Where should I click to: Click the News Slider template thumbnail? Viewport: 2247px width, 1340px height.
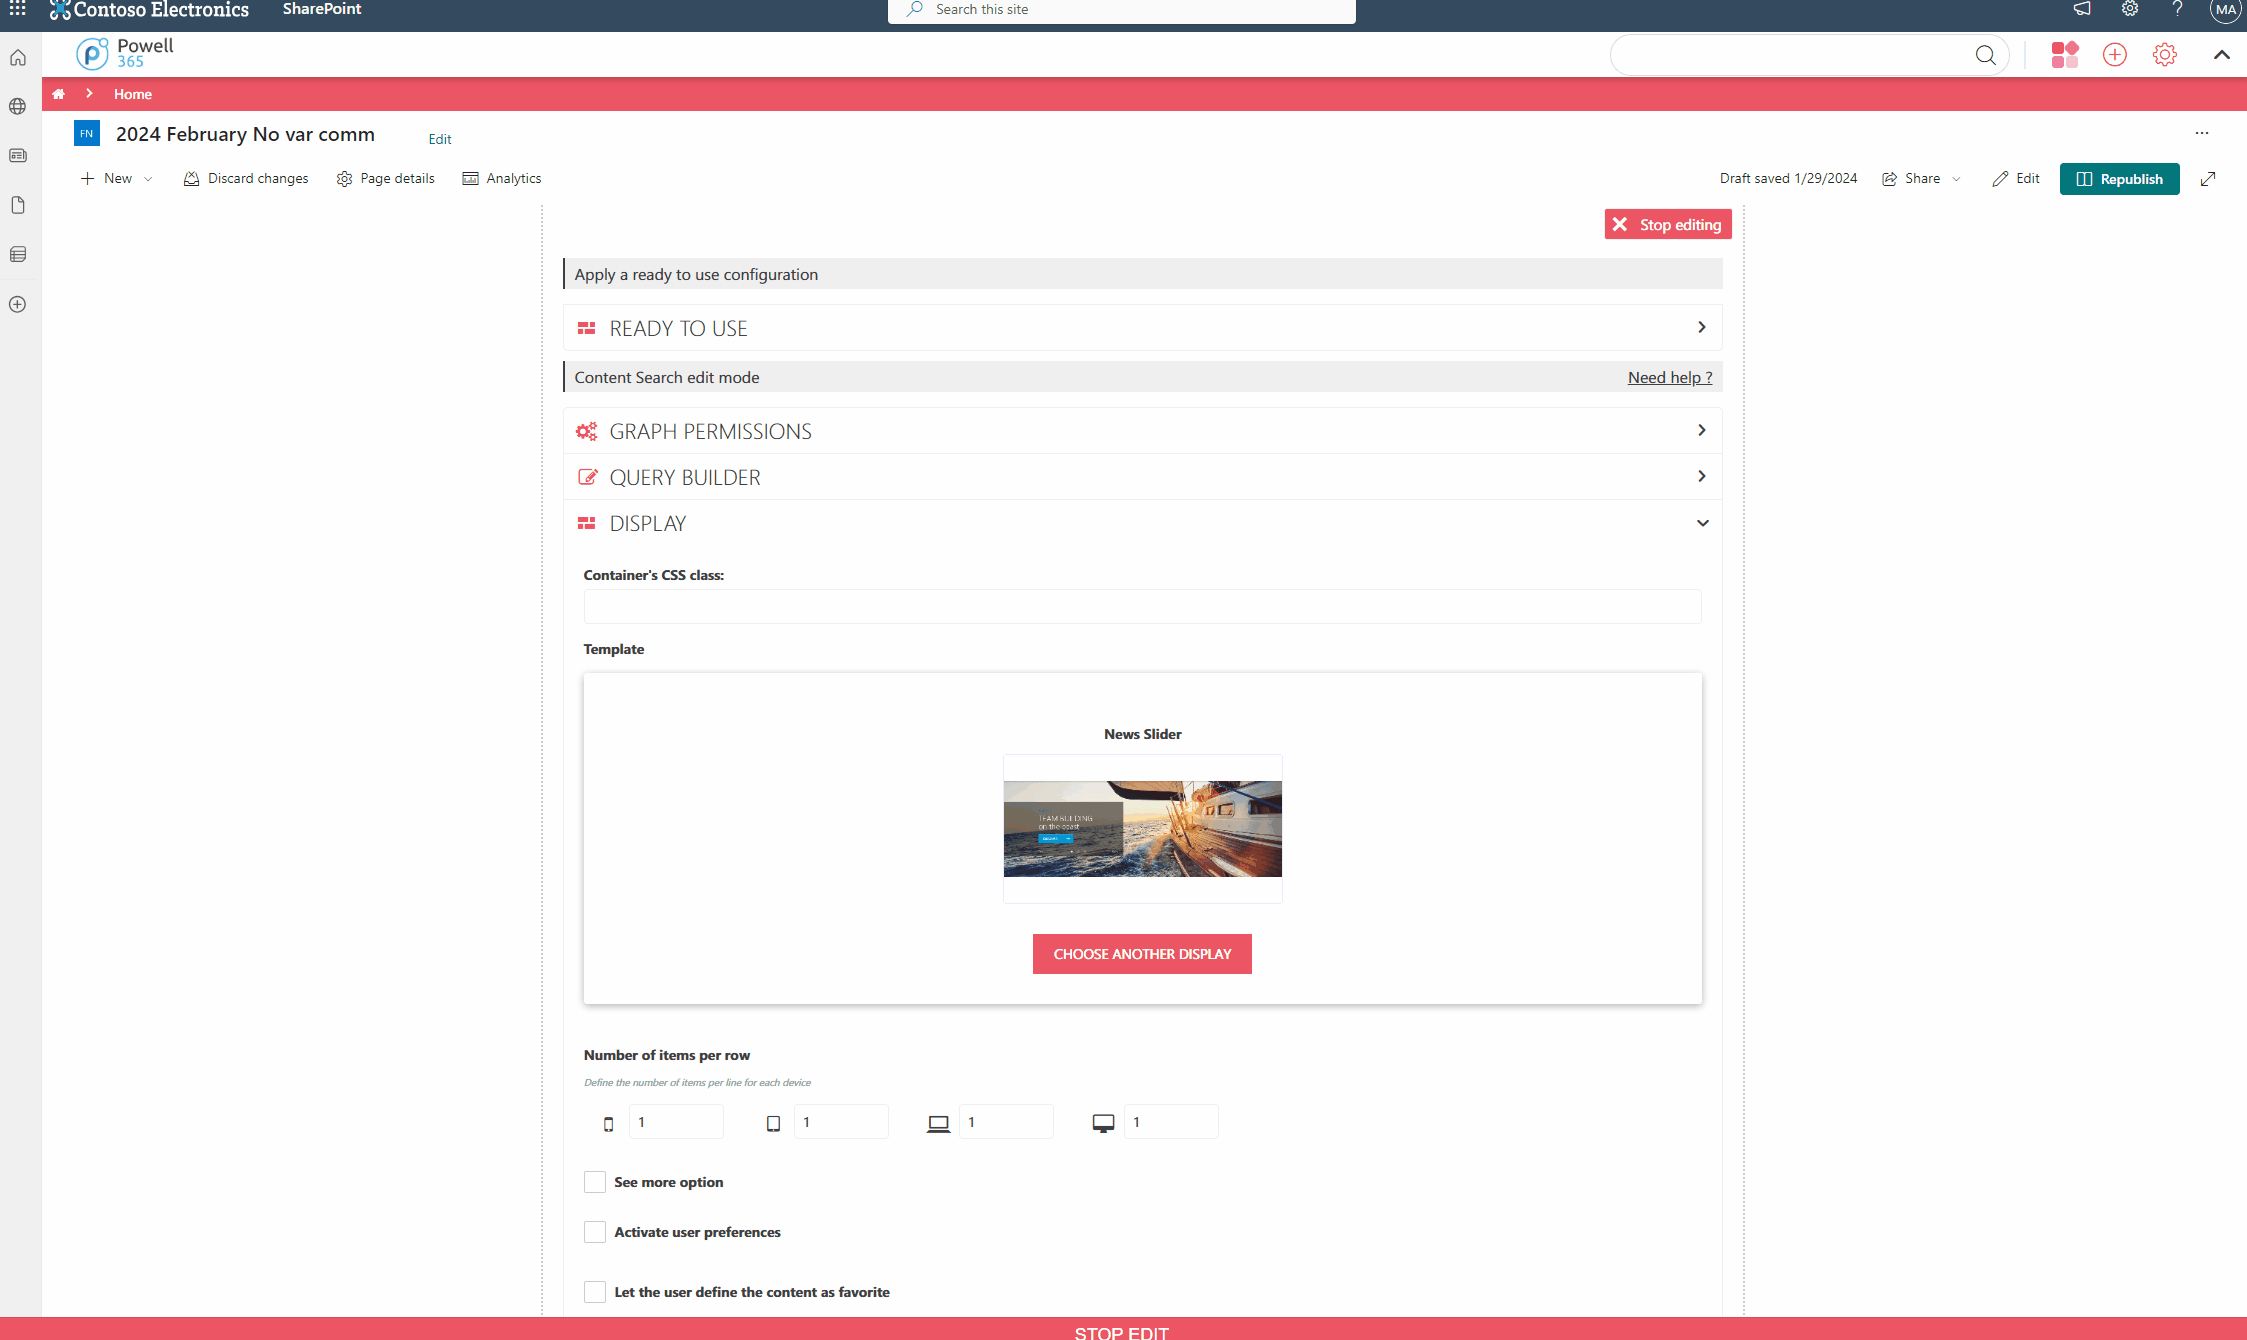click(x=1142, y=829)
